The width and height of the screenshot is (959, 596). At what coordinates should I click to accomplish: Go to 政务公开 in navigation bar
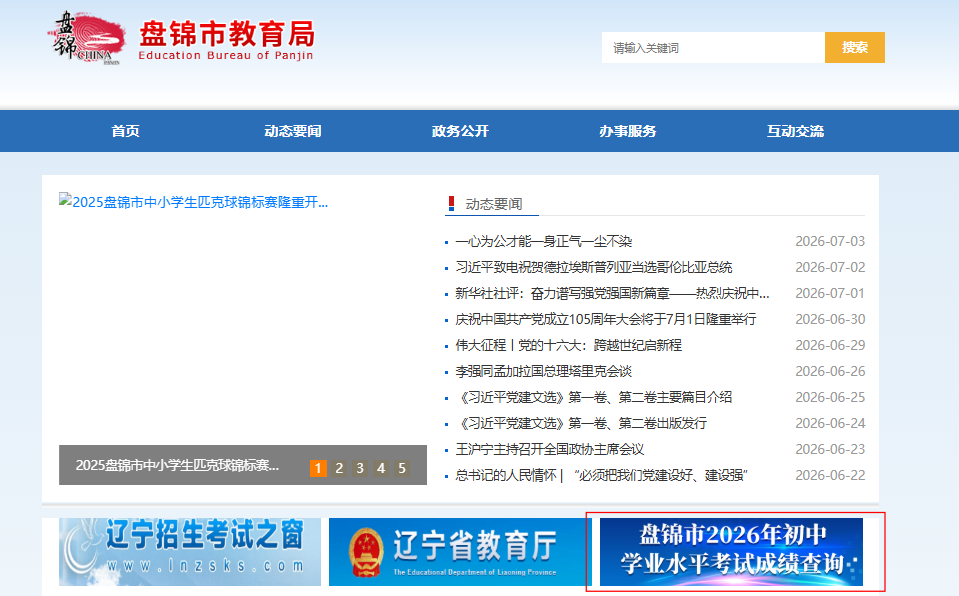click(x=461, y=131)
